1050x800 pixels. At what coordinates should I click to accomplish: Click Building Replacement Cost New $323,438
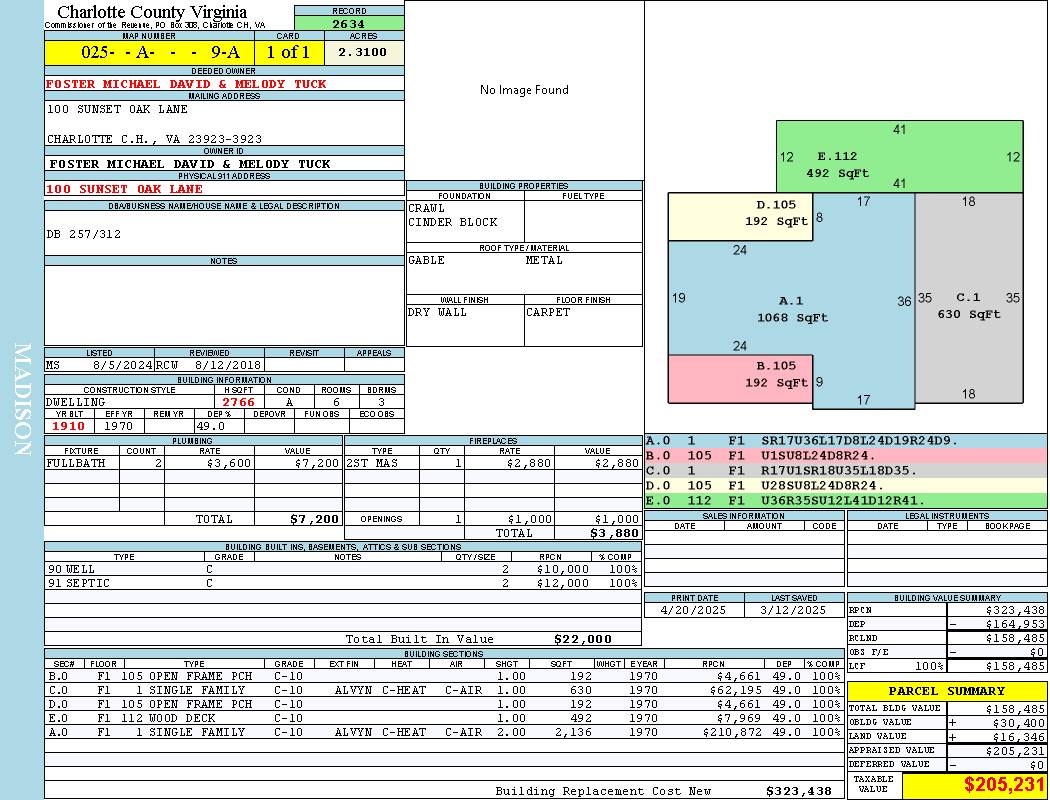(x=798, y=791)
